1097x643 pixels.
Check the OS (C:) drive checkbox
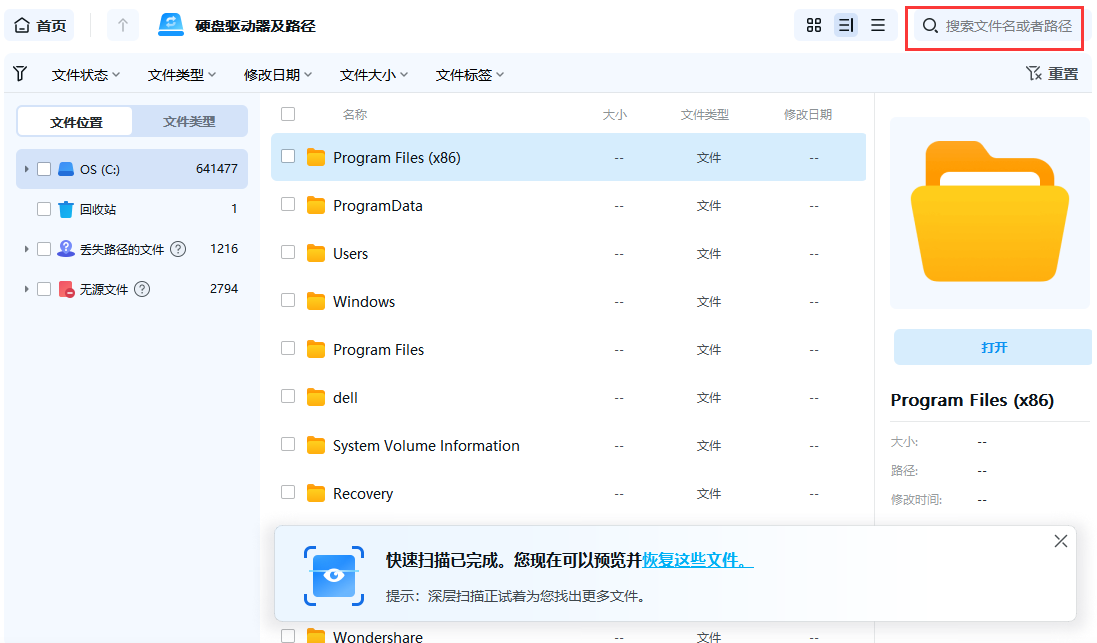pyautogui.click(x=43, y=169)
